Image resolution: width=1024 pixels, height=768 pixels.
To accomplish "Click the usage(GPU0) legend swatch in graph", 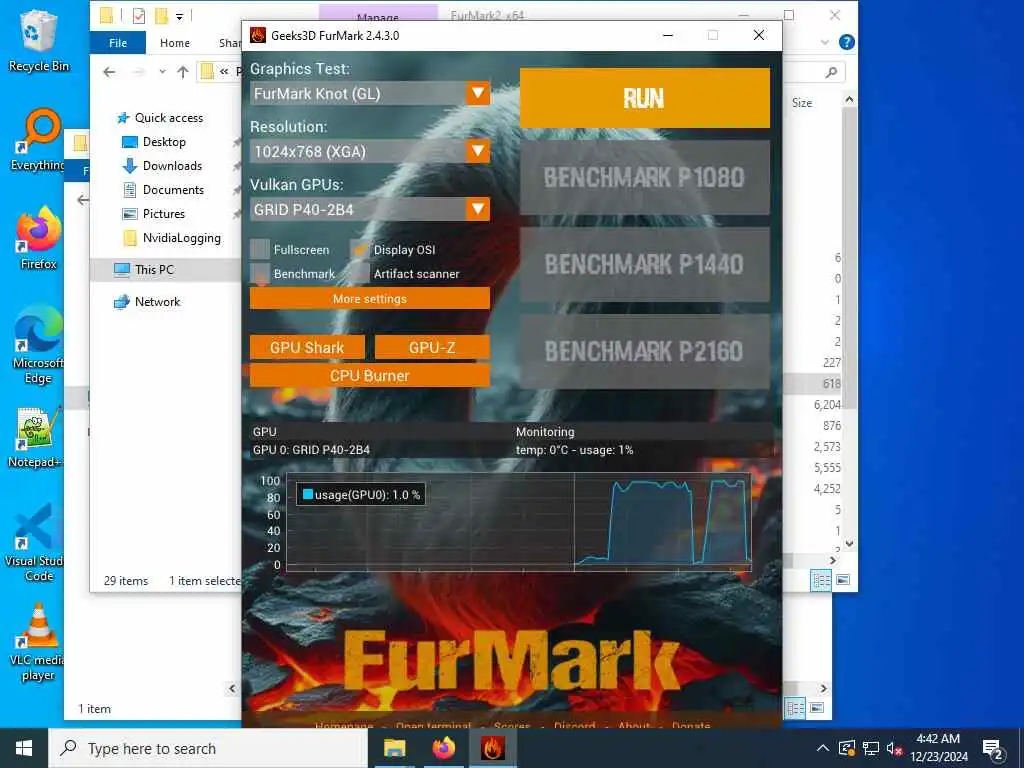I will (x=308, y=494).
